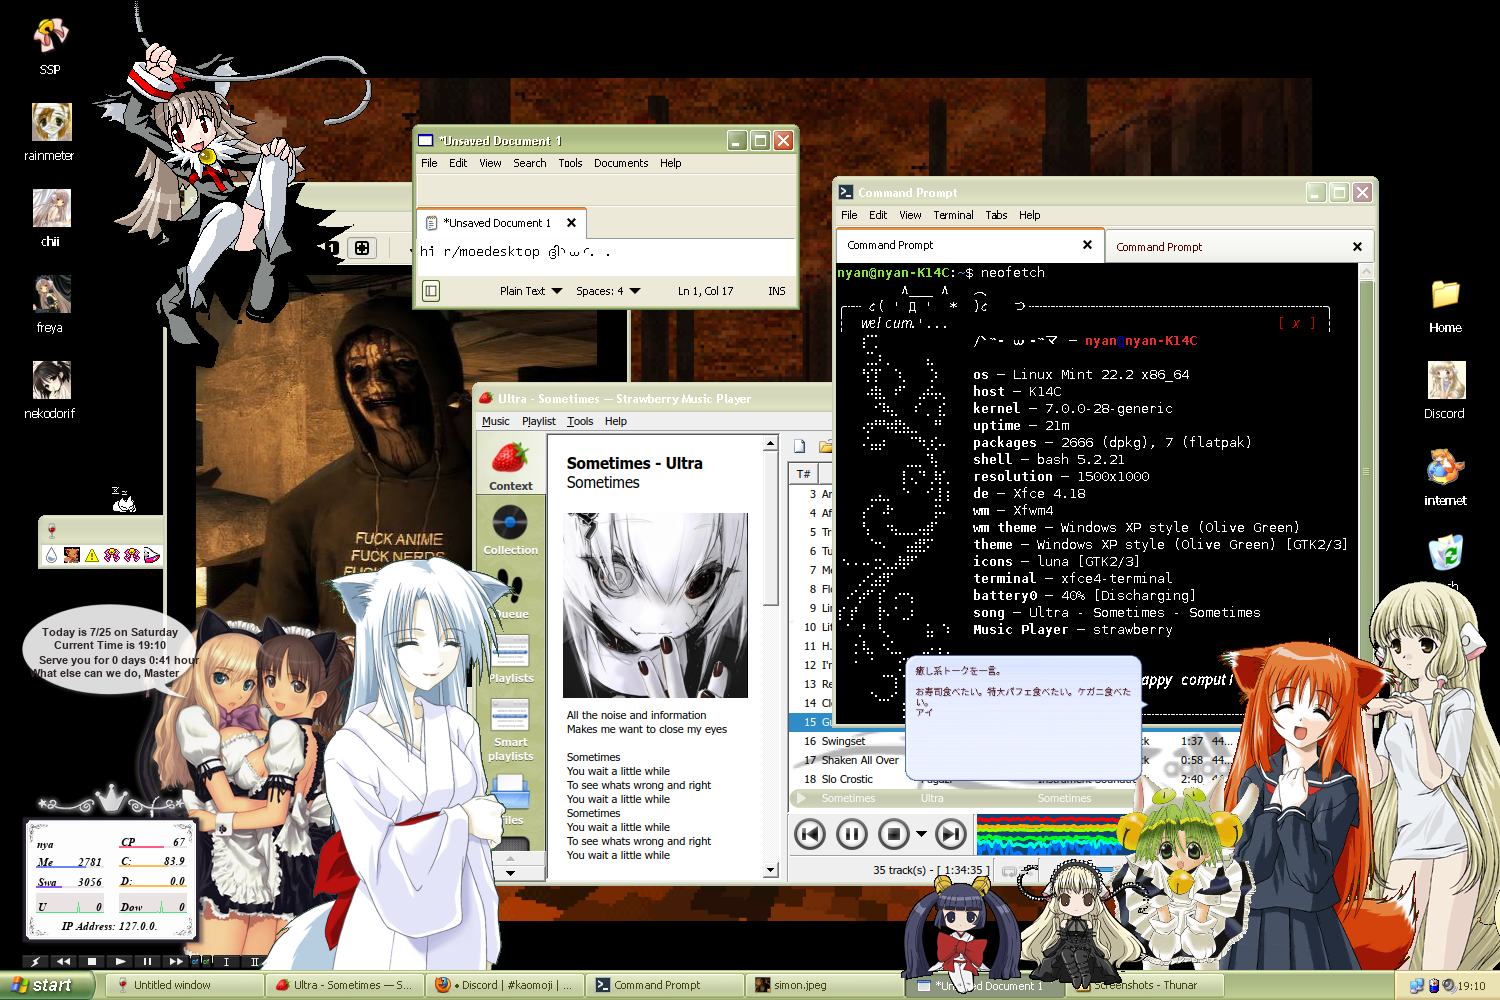Open Tools menu in Strawberry

pos(580,421)
